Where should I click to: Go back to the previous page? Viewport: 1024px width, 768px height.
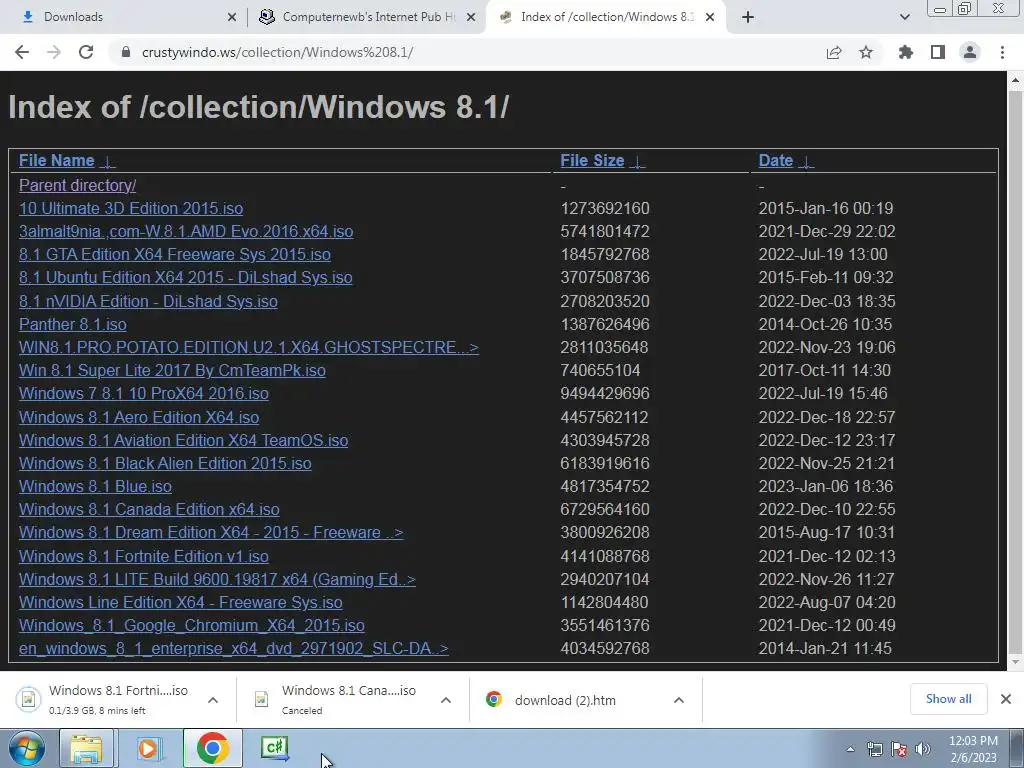click(22, 52)
